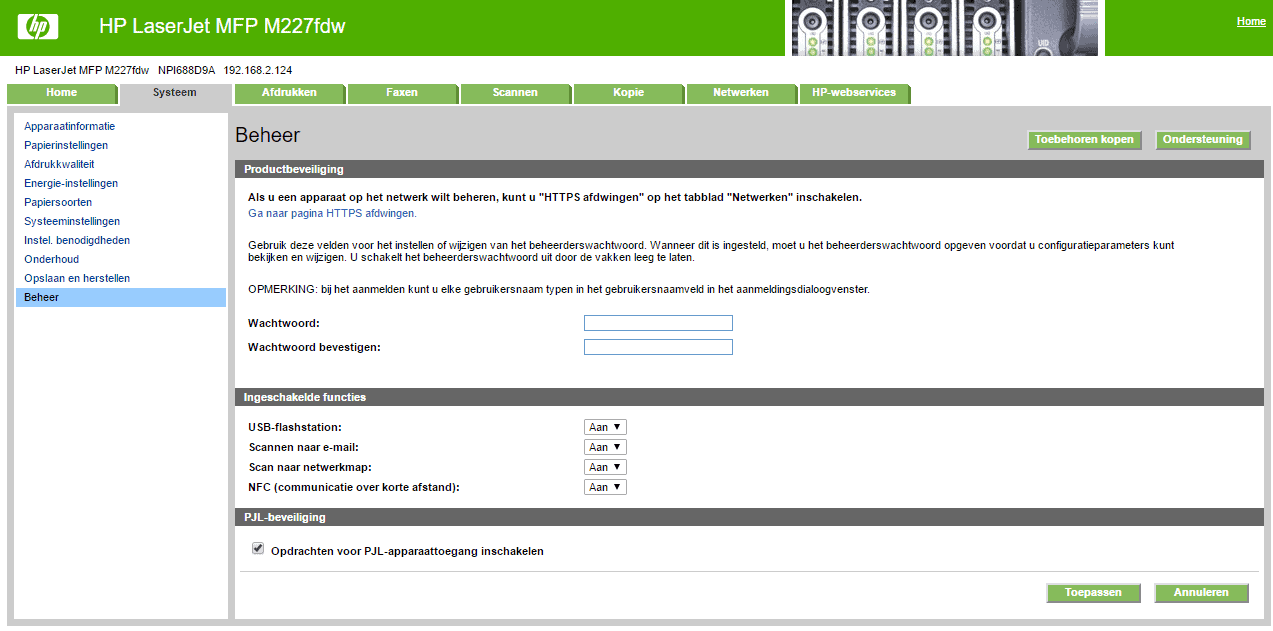The height and width of the screenshot is (631, 1273).
Task: Select the highlighted Beheer sidebar item
Action: (121, 298)
